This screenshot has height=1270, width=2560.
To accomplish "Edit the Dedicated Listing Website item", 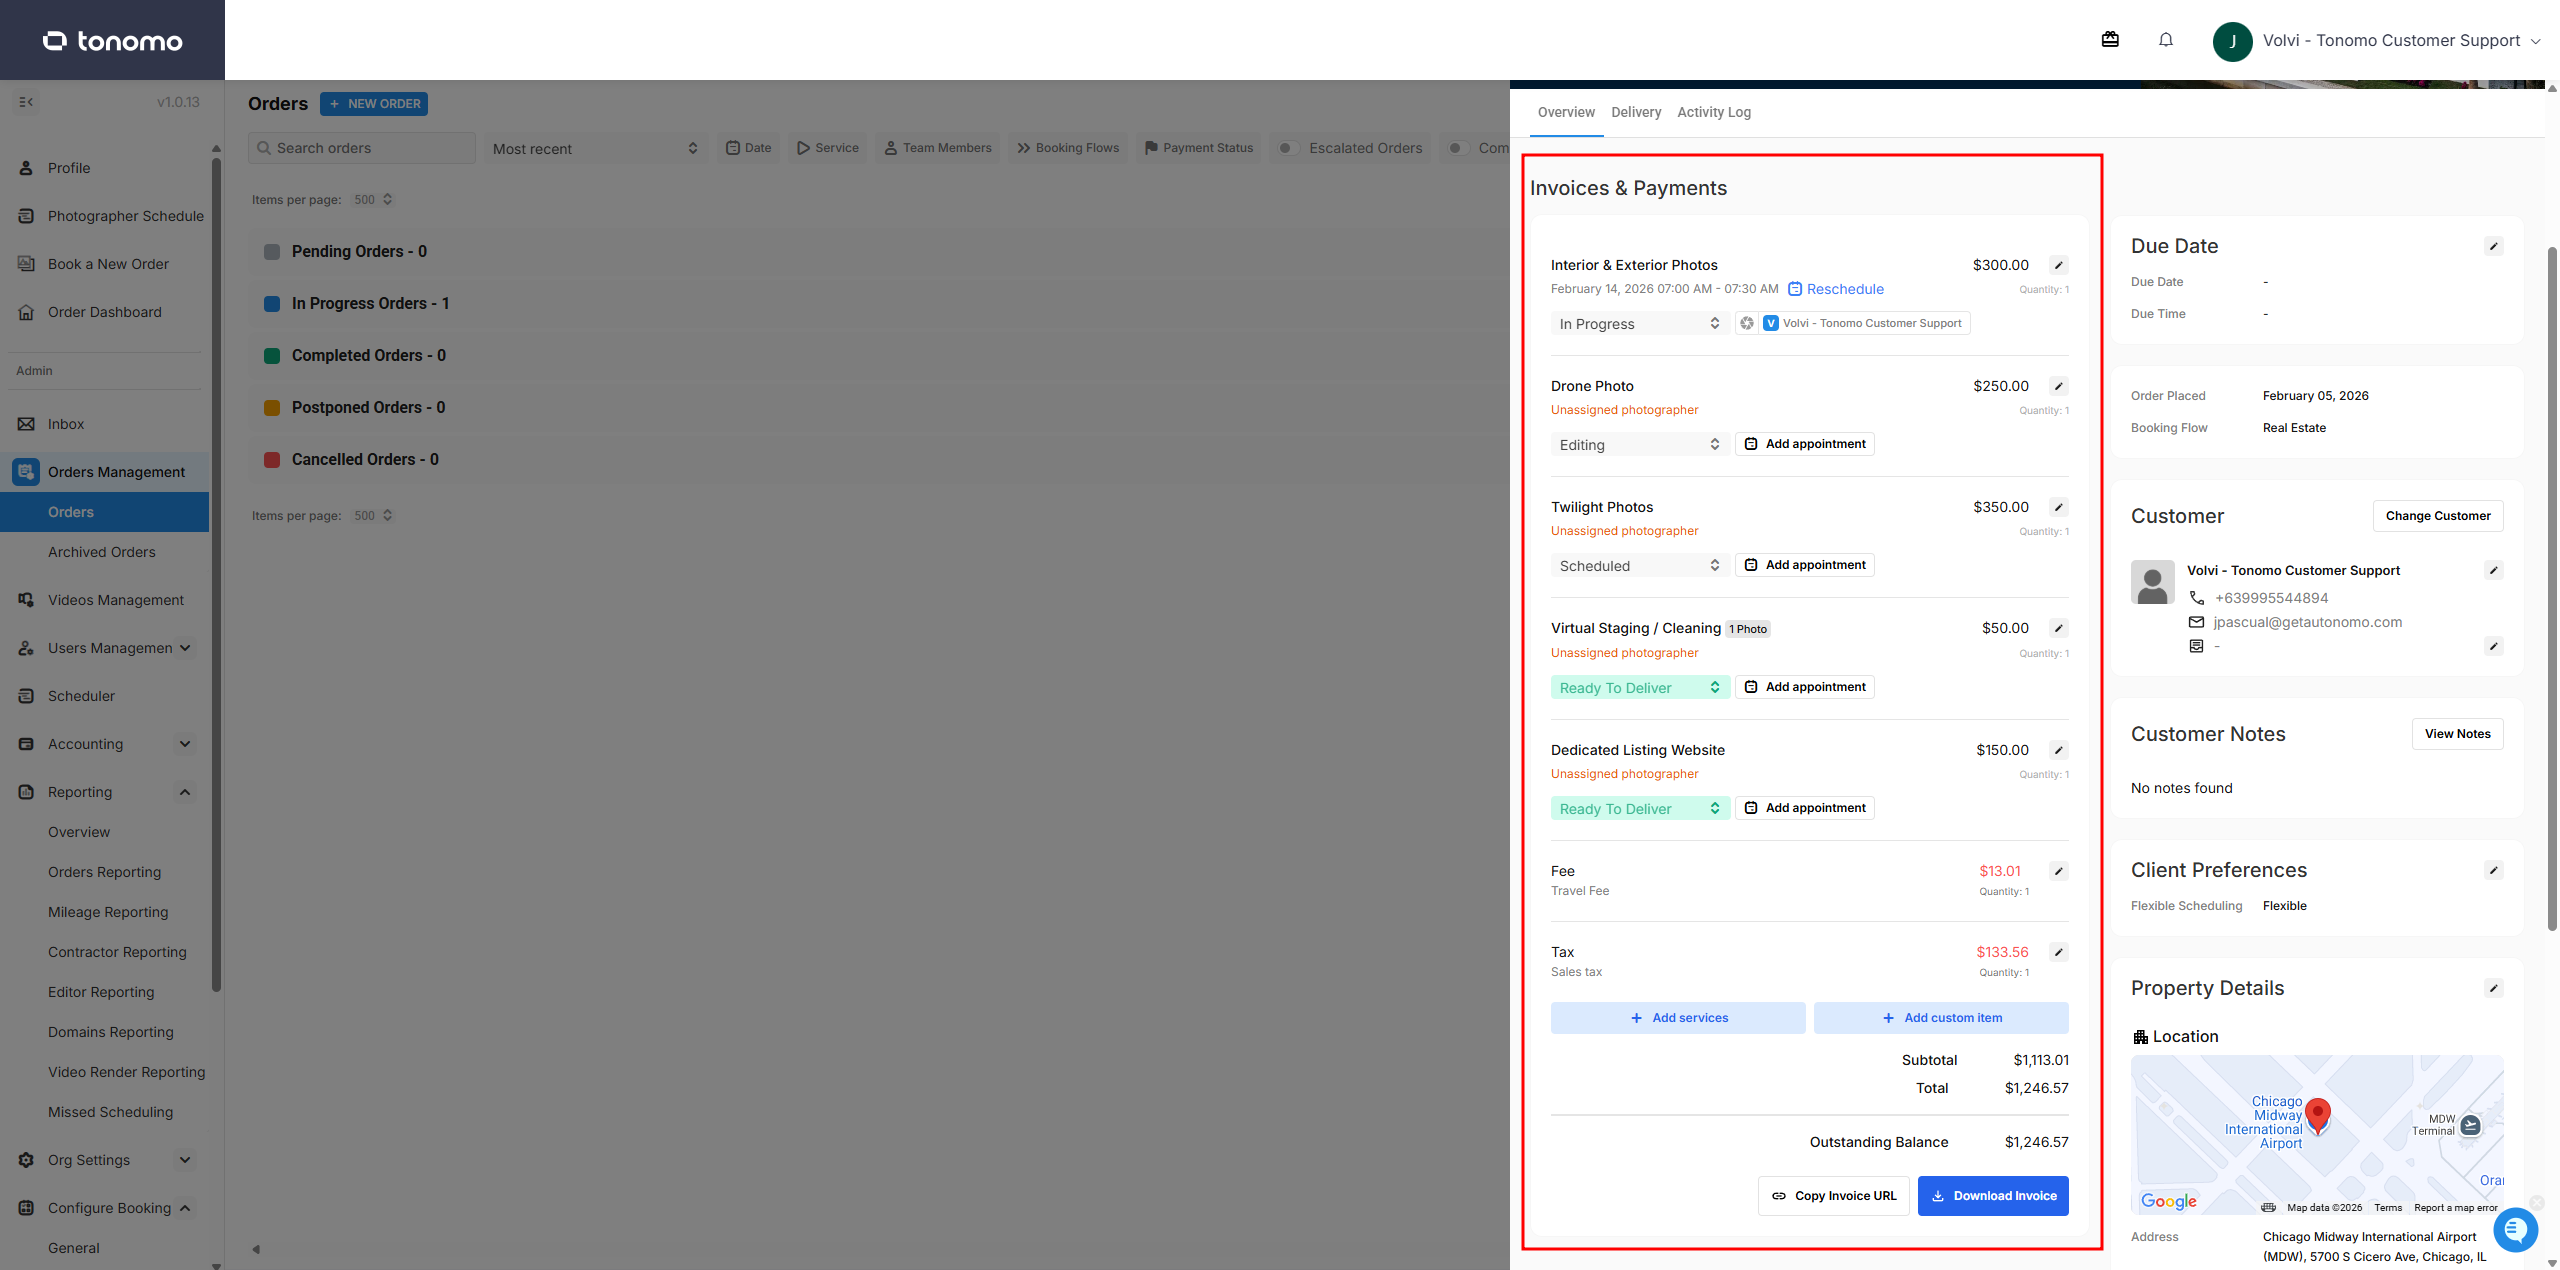I will 2059,750.
